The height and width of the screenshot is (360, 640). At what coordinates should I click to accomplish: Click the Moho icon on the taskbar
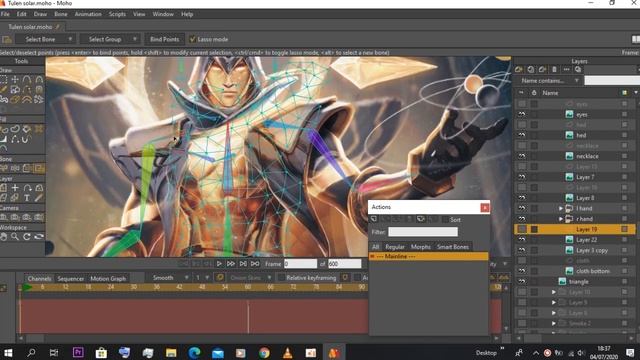point(334,352)
